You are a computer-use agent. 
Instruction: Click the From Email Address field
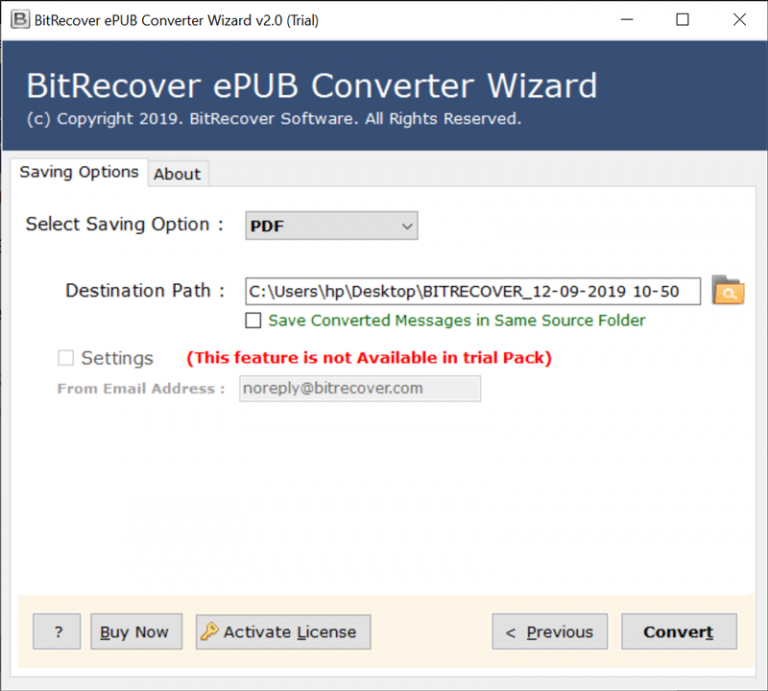click(x=360, y=388)
